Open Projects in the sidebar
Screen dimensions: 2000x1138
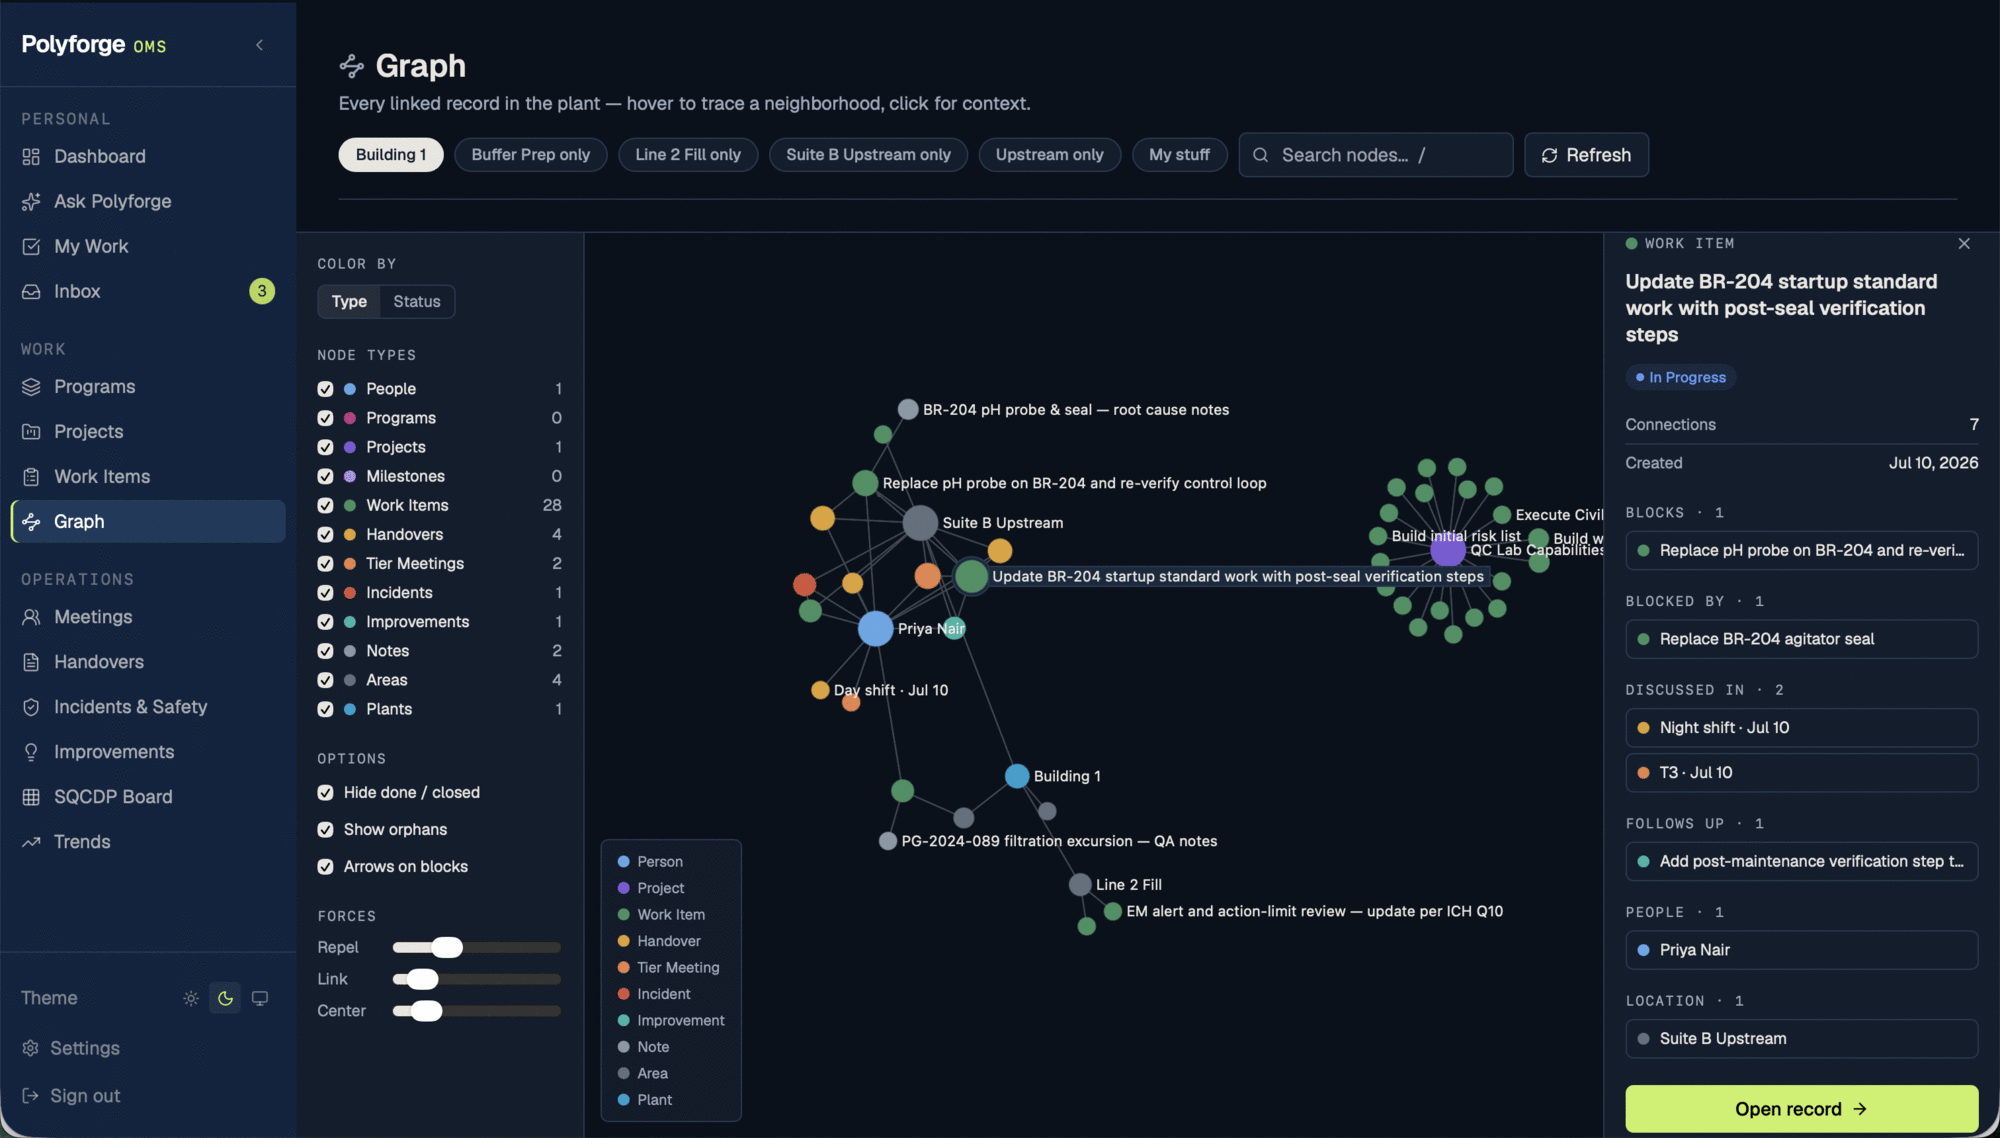pyautogui.click(x=148, y=431)
